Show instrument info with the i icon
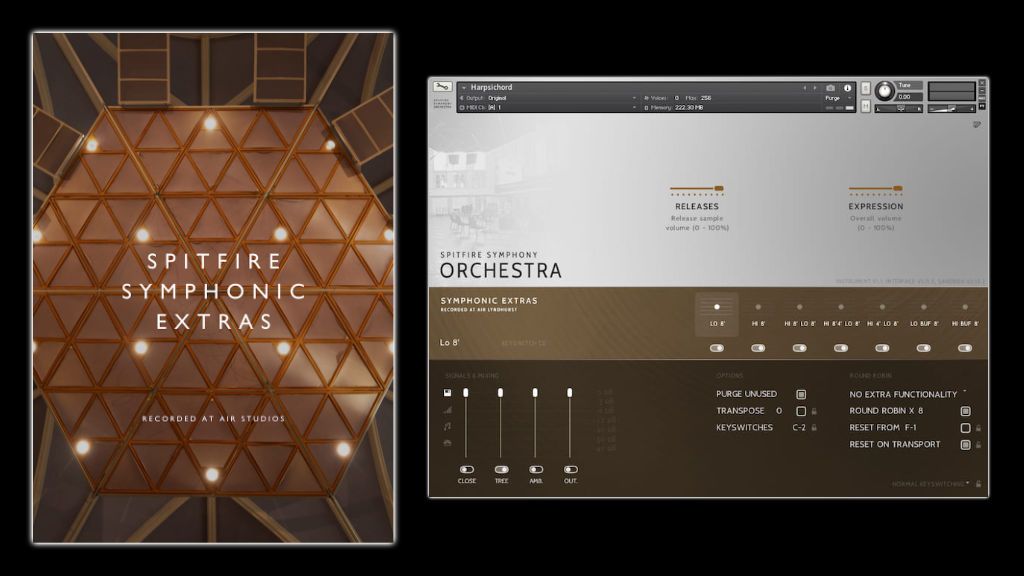The height and width of the screenshot is (576, 1024). (x=848, y=88)
